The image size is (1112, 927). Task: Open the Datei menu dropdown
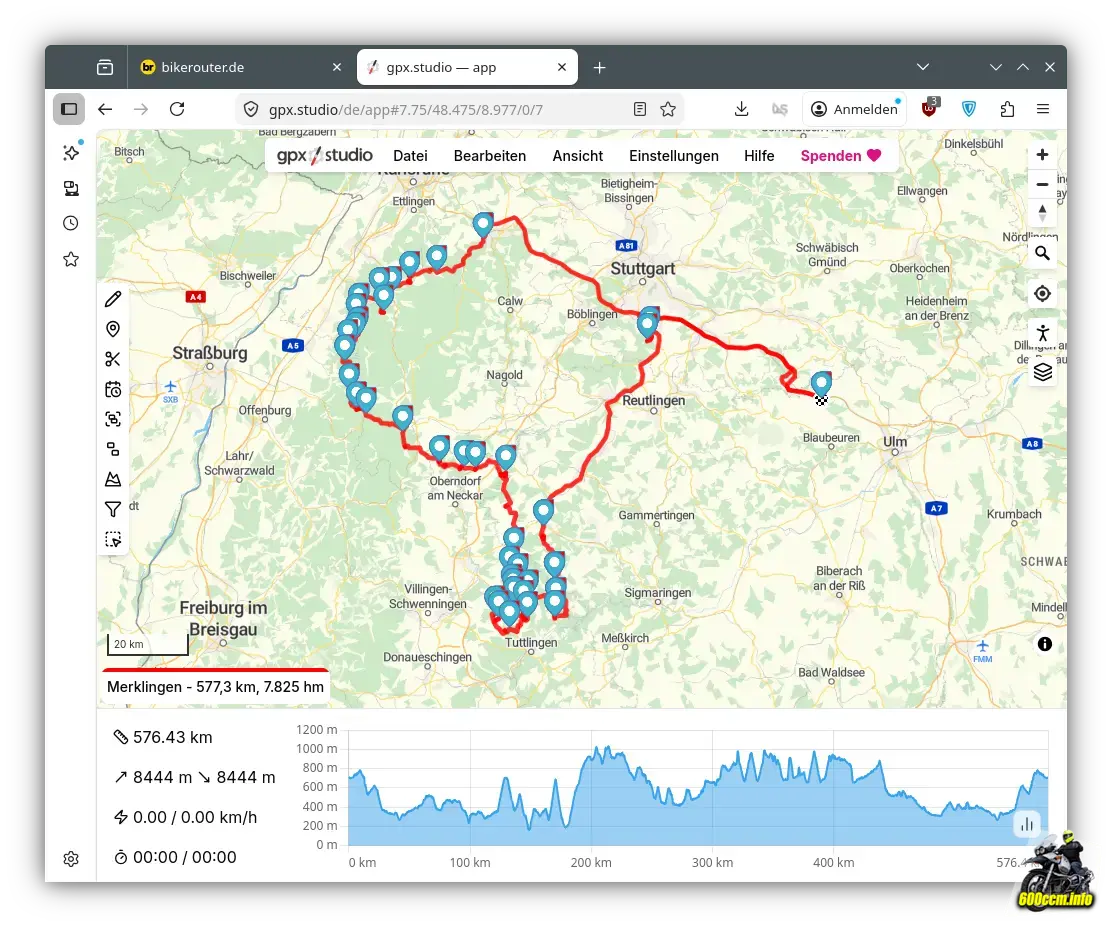click(410, 156)
